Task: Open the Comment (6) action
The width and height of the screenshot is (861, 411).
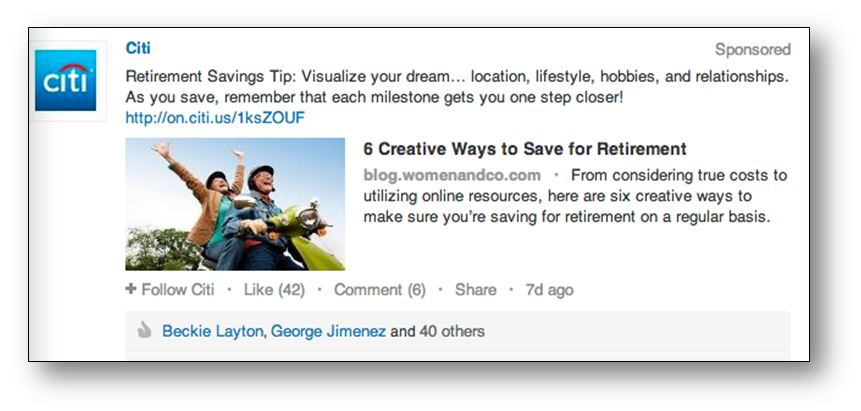Action: click(x=380, y=290)
